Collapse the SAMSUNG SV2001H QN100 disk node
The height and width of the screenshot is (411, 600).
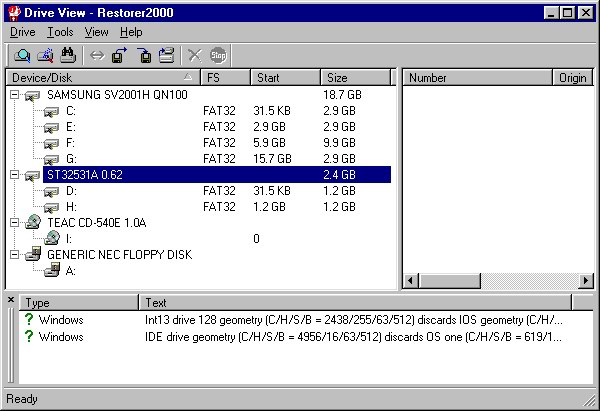[15, 94]
